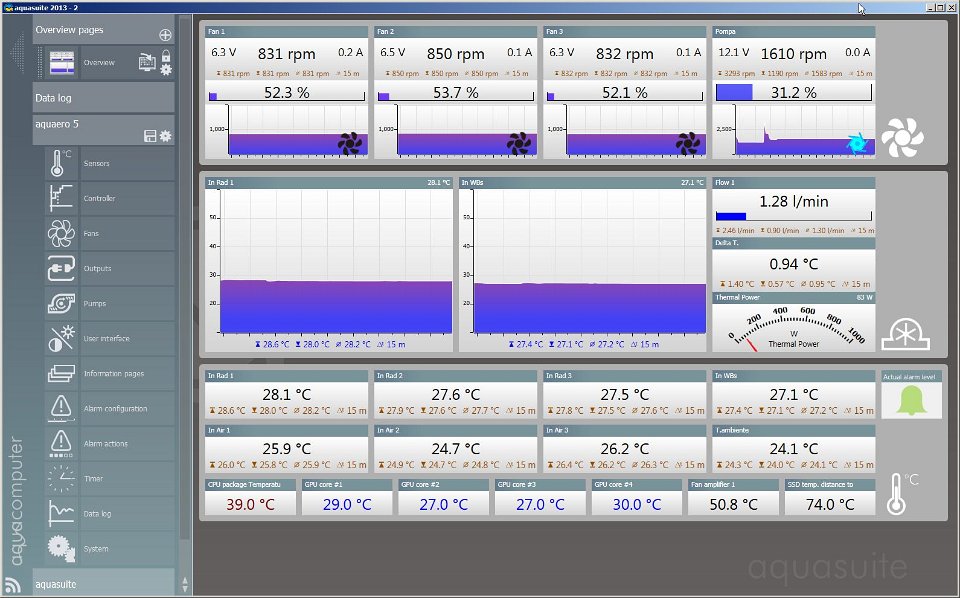Open the Sensors thermometer icon

click(61, 163)
